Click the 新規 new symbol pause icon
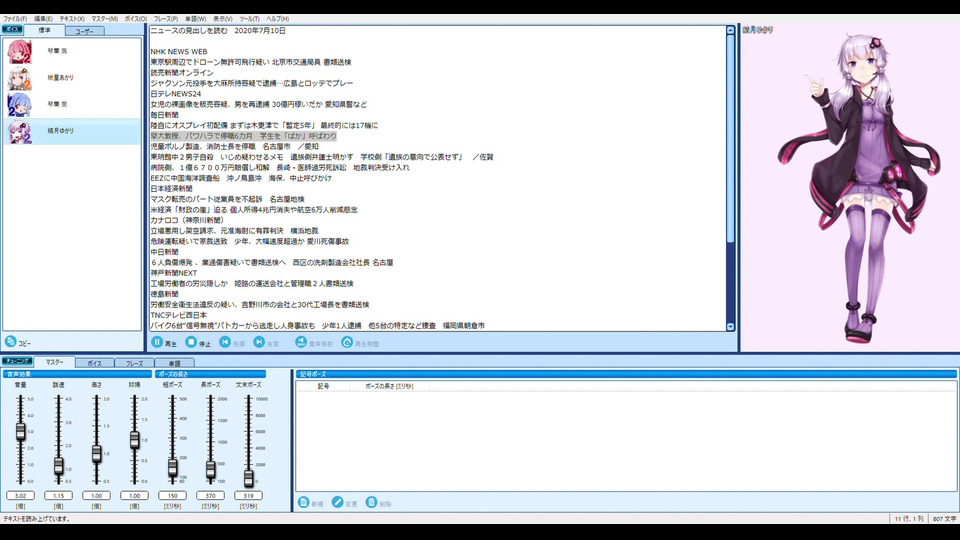This screenshot has height=540, width=960. click(x=303, y=502)
